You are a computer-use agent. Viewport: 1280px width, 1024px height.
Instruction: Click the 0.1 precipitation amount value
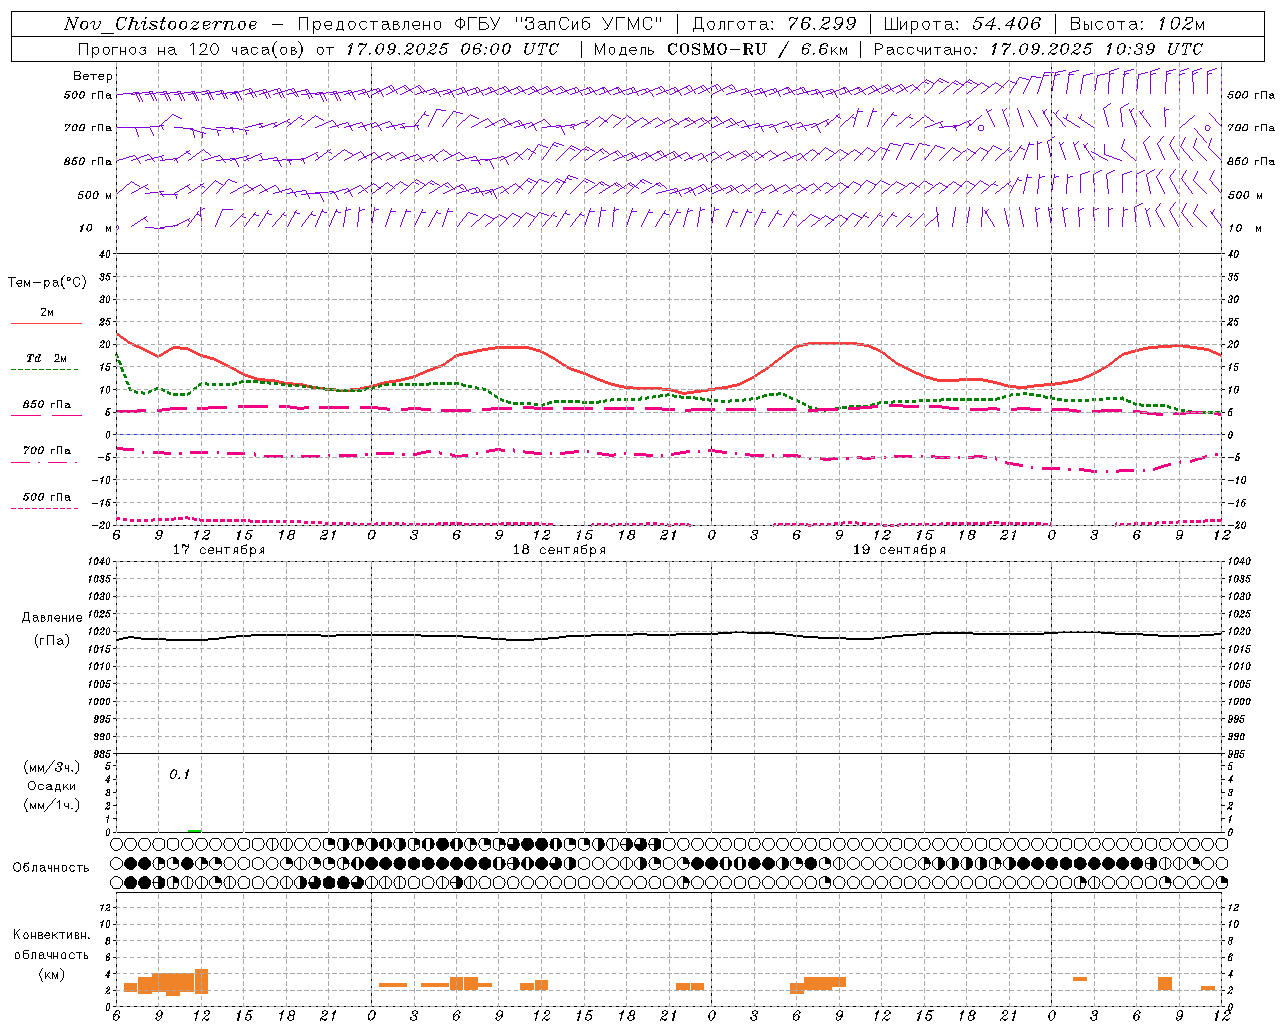[x=179, y=775]
